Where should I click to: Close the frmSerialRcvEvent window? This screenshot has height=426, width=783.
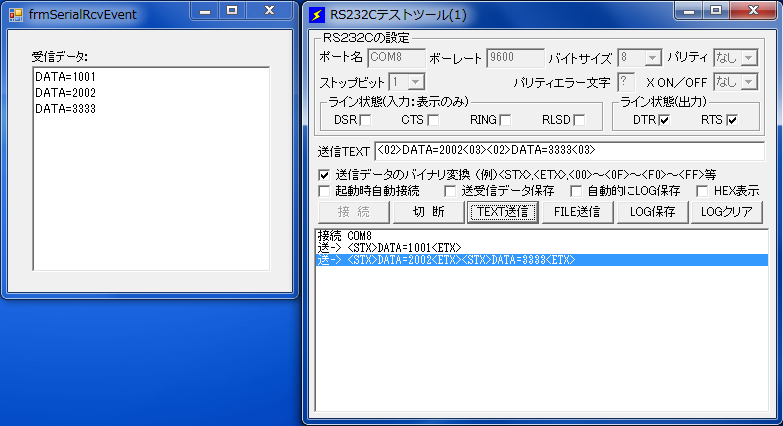(x=269, y=11)
